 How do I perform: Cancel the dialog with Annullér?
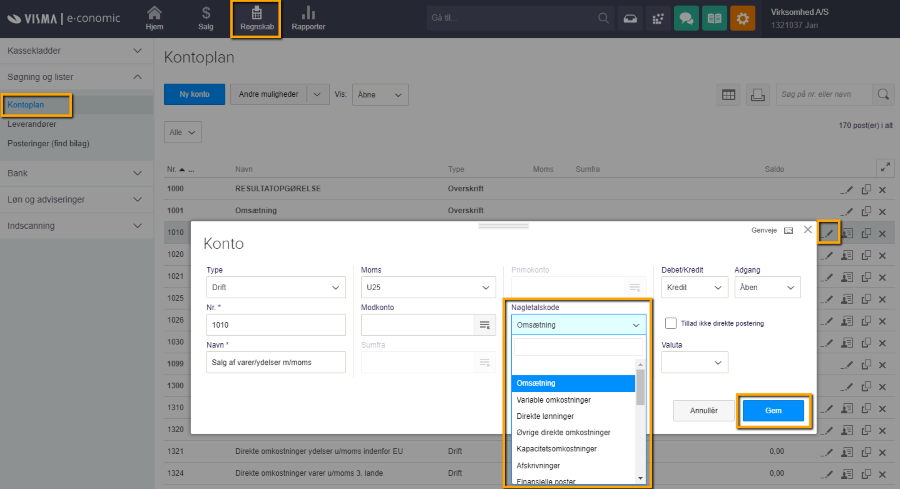(x=703, y=411)
